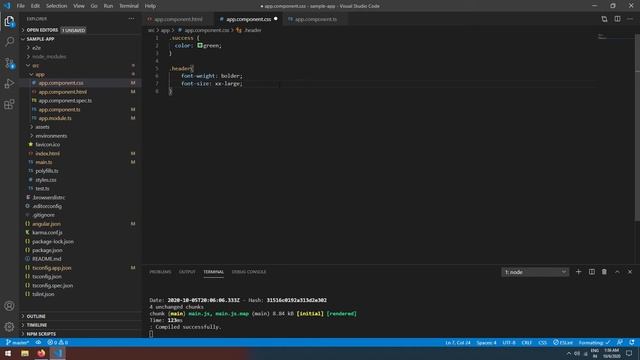Open app.module.ts in file tree
This screenshot has width=640, height=360.
[x=80, y=118]
